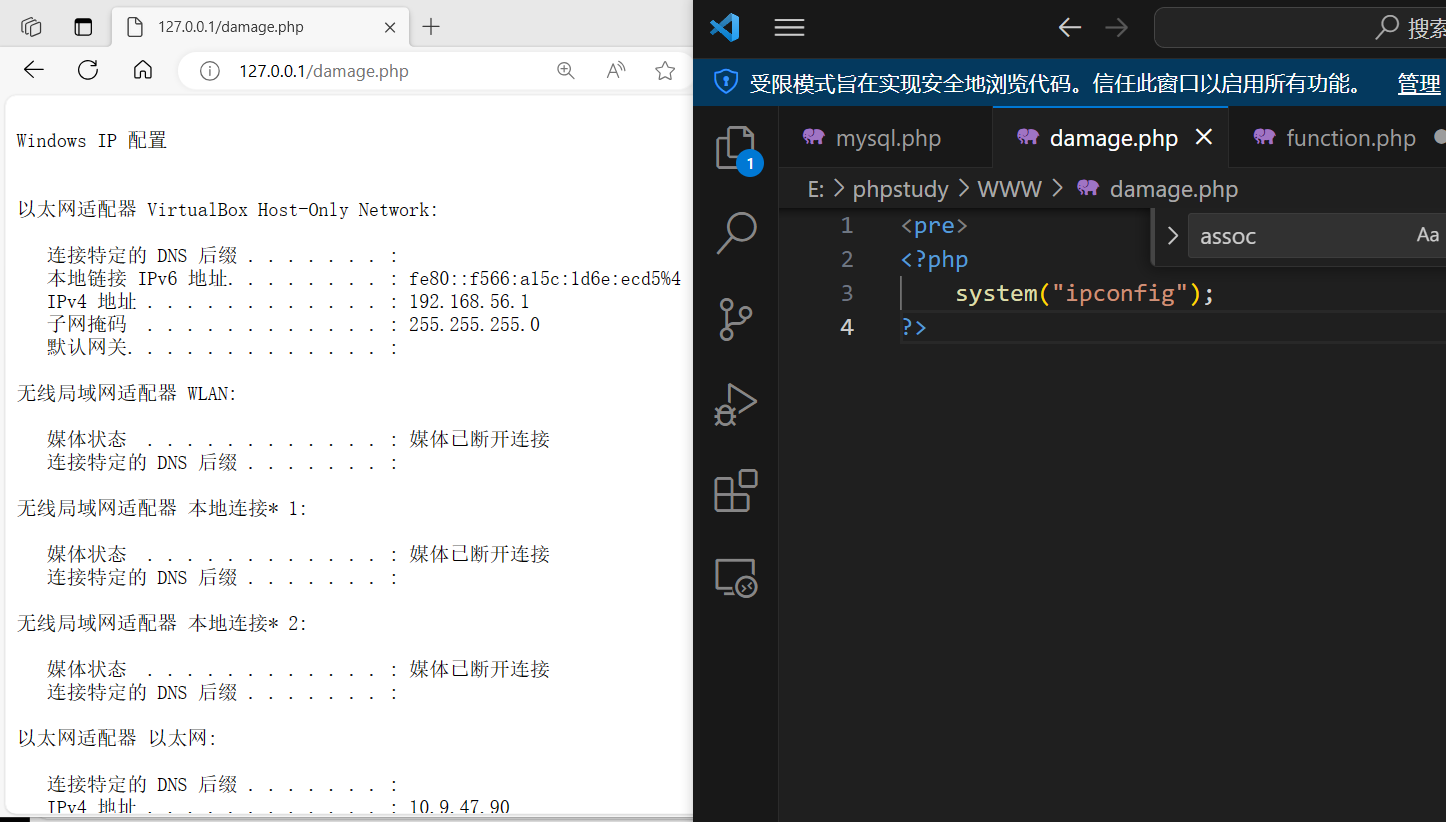Open a new browser tab with plus
The image size is (1446, 822).
(x=431, y=27)
